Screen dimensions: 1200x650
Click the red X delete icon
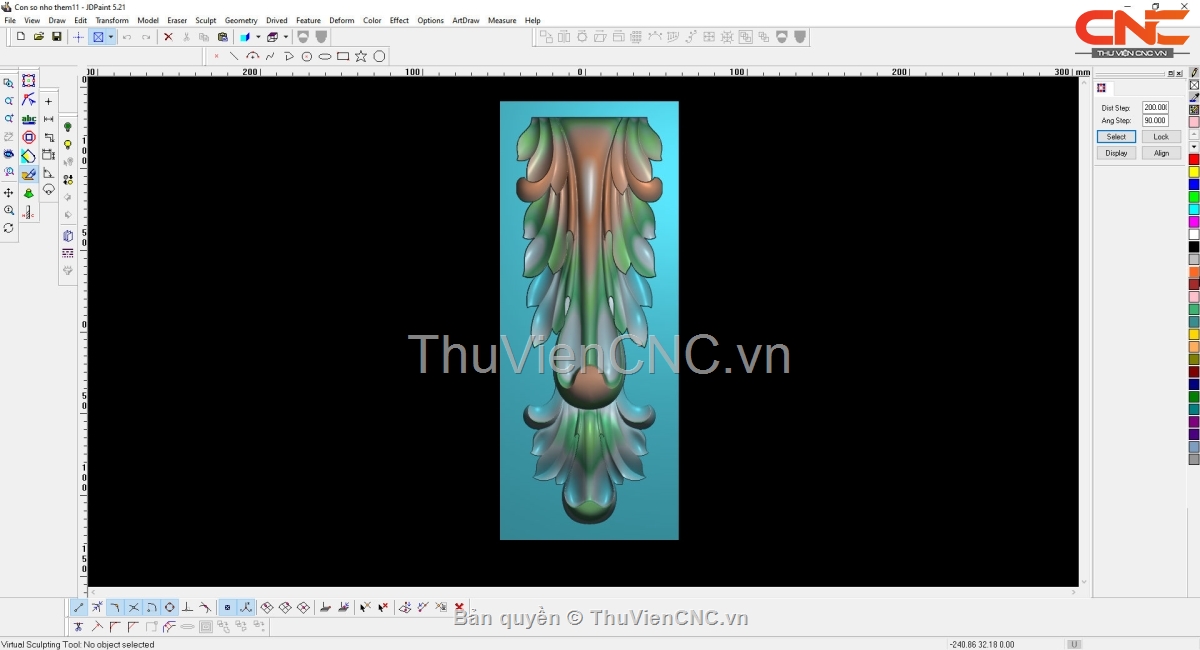168,37
